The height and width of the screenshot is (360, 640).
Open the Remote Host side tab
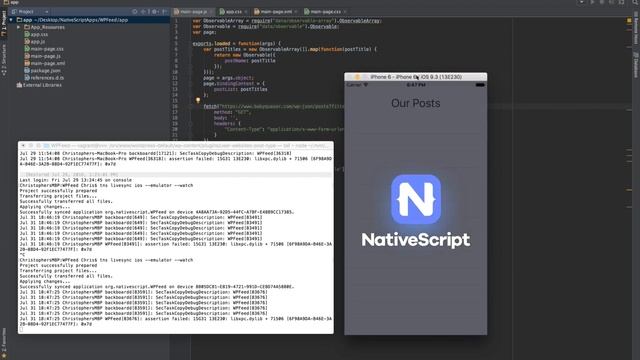click(x=636, y=28)
